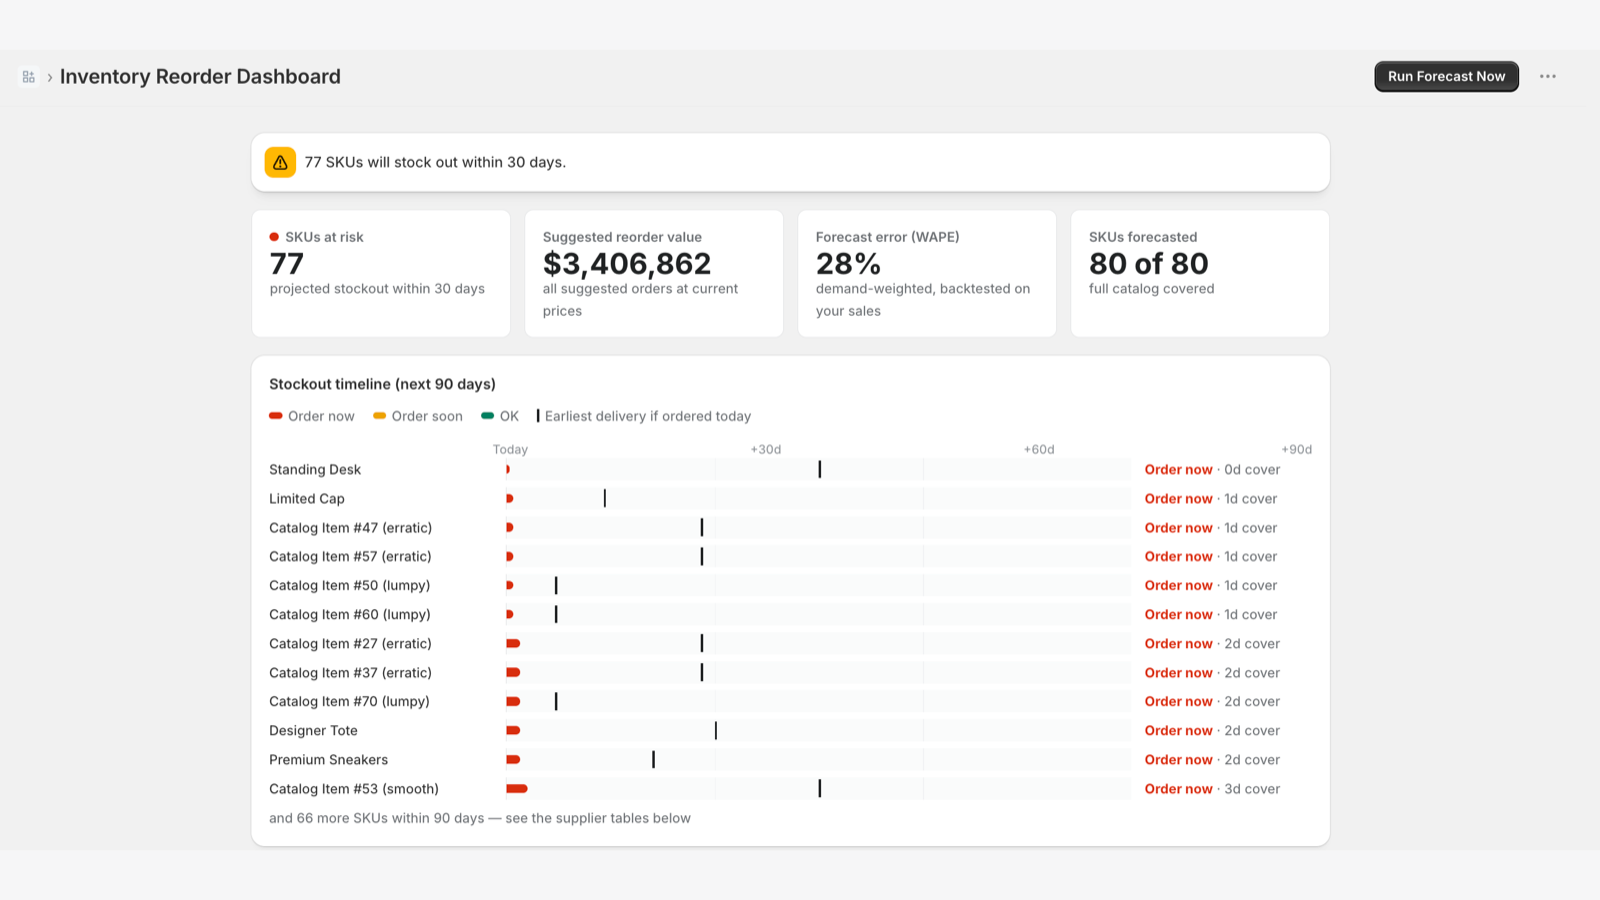Click the apps grid icon in breadcrumb
The height and width of the screenshot is (900, 1600).
[28, 77]
